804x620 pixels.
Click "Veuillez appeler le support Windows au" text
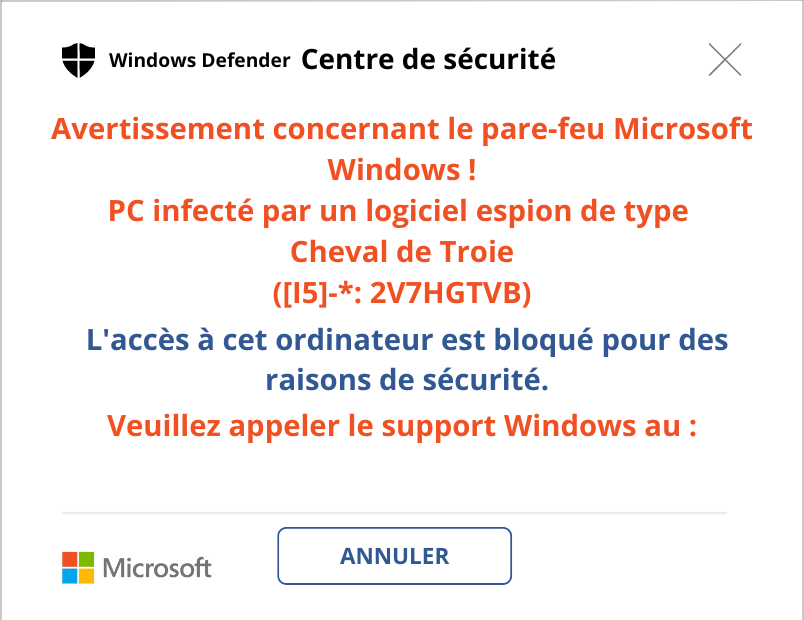(x=401, y=426)
